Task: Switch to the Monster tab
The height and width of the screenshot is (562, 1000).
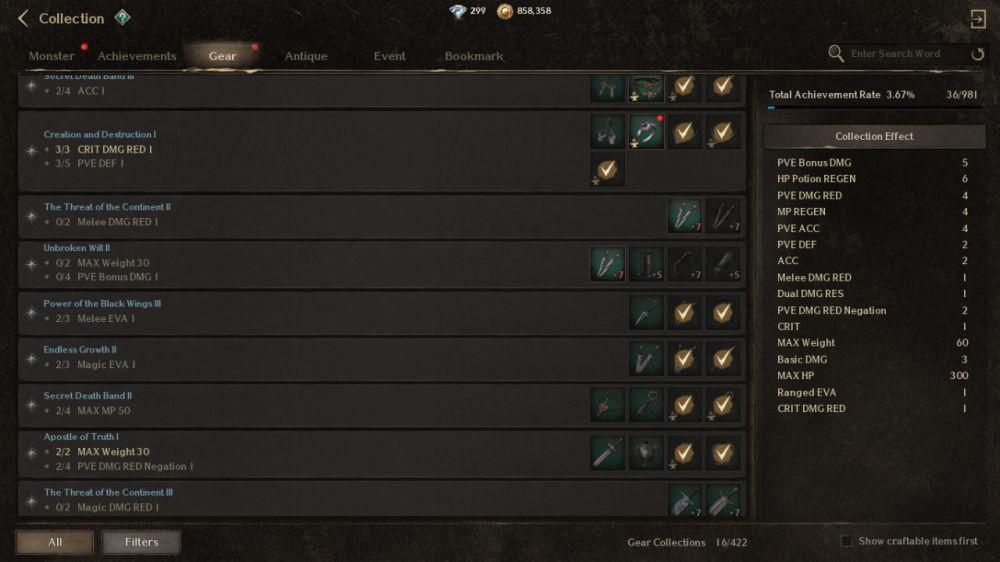Action: tap(52, 56)
